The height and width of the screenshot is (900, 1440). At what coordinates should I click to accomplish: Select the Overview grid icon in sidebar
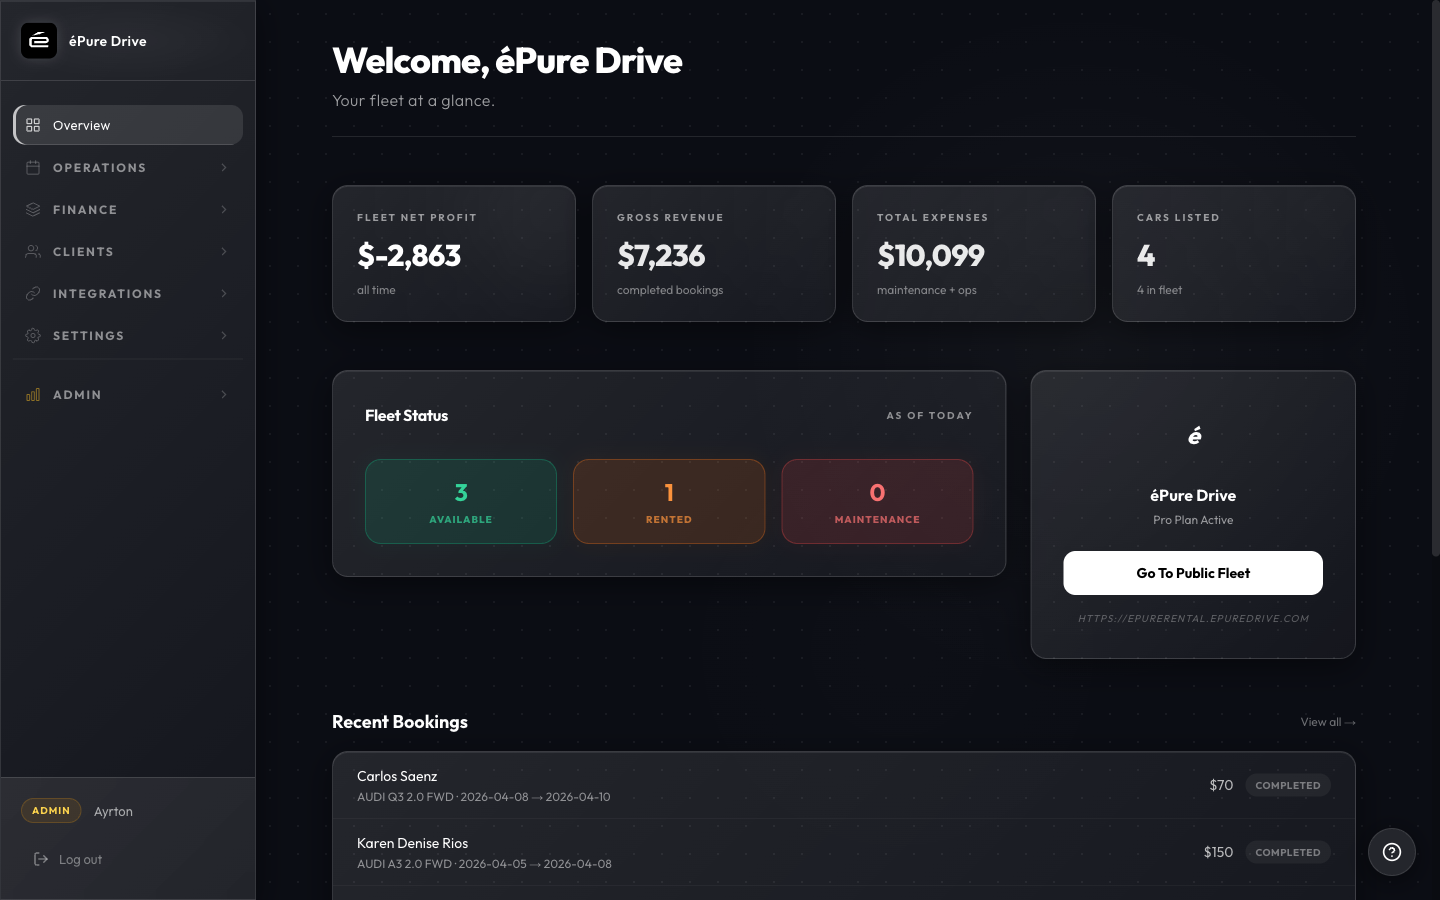click(x=32, y=125)
